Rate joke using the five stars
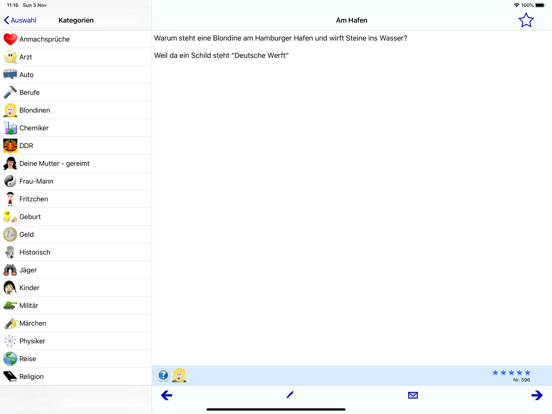The image size is (552, 414). (511, 372)
